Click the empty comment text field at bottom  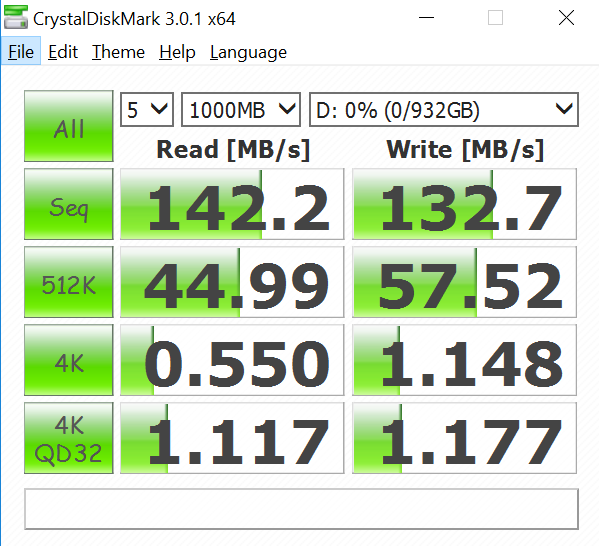301,509
